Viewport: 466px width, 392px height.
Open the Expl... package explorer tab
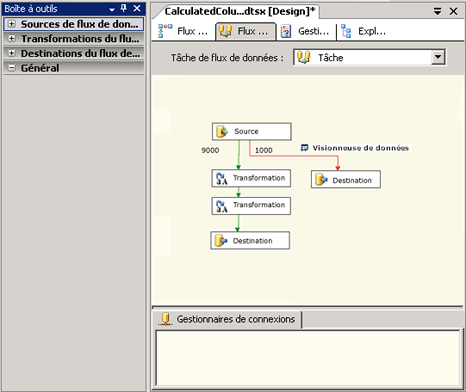(364, 31)
